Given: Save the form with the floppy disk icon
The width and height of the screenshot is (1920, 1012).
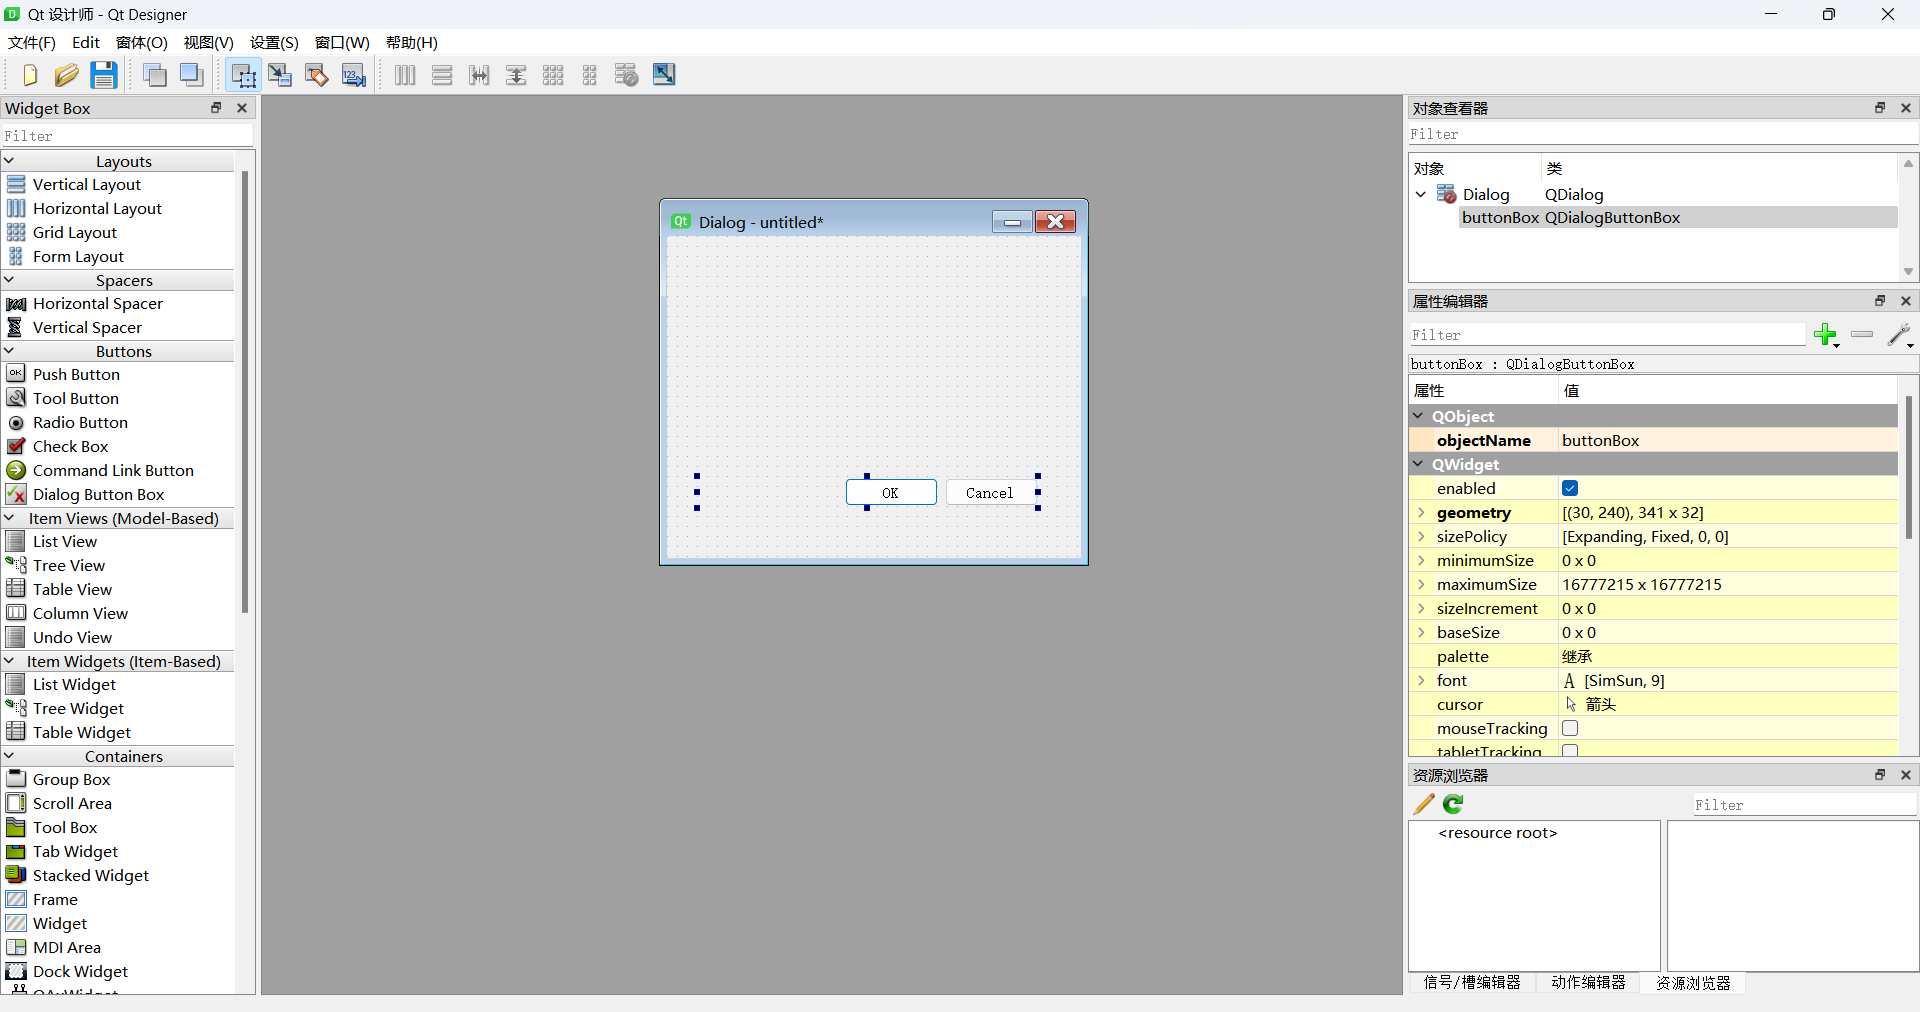Looking at the screenshot, I should (104, 75).
